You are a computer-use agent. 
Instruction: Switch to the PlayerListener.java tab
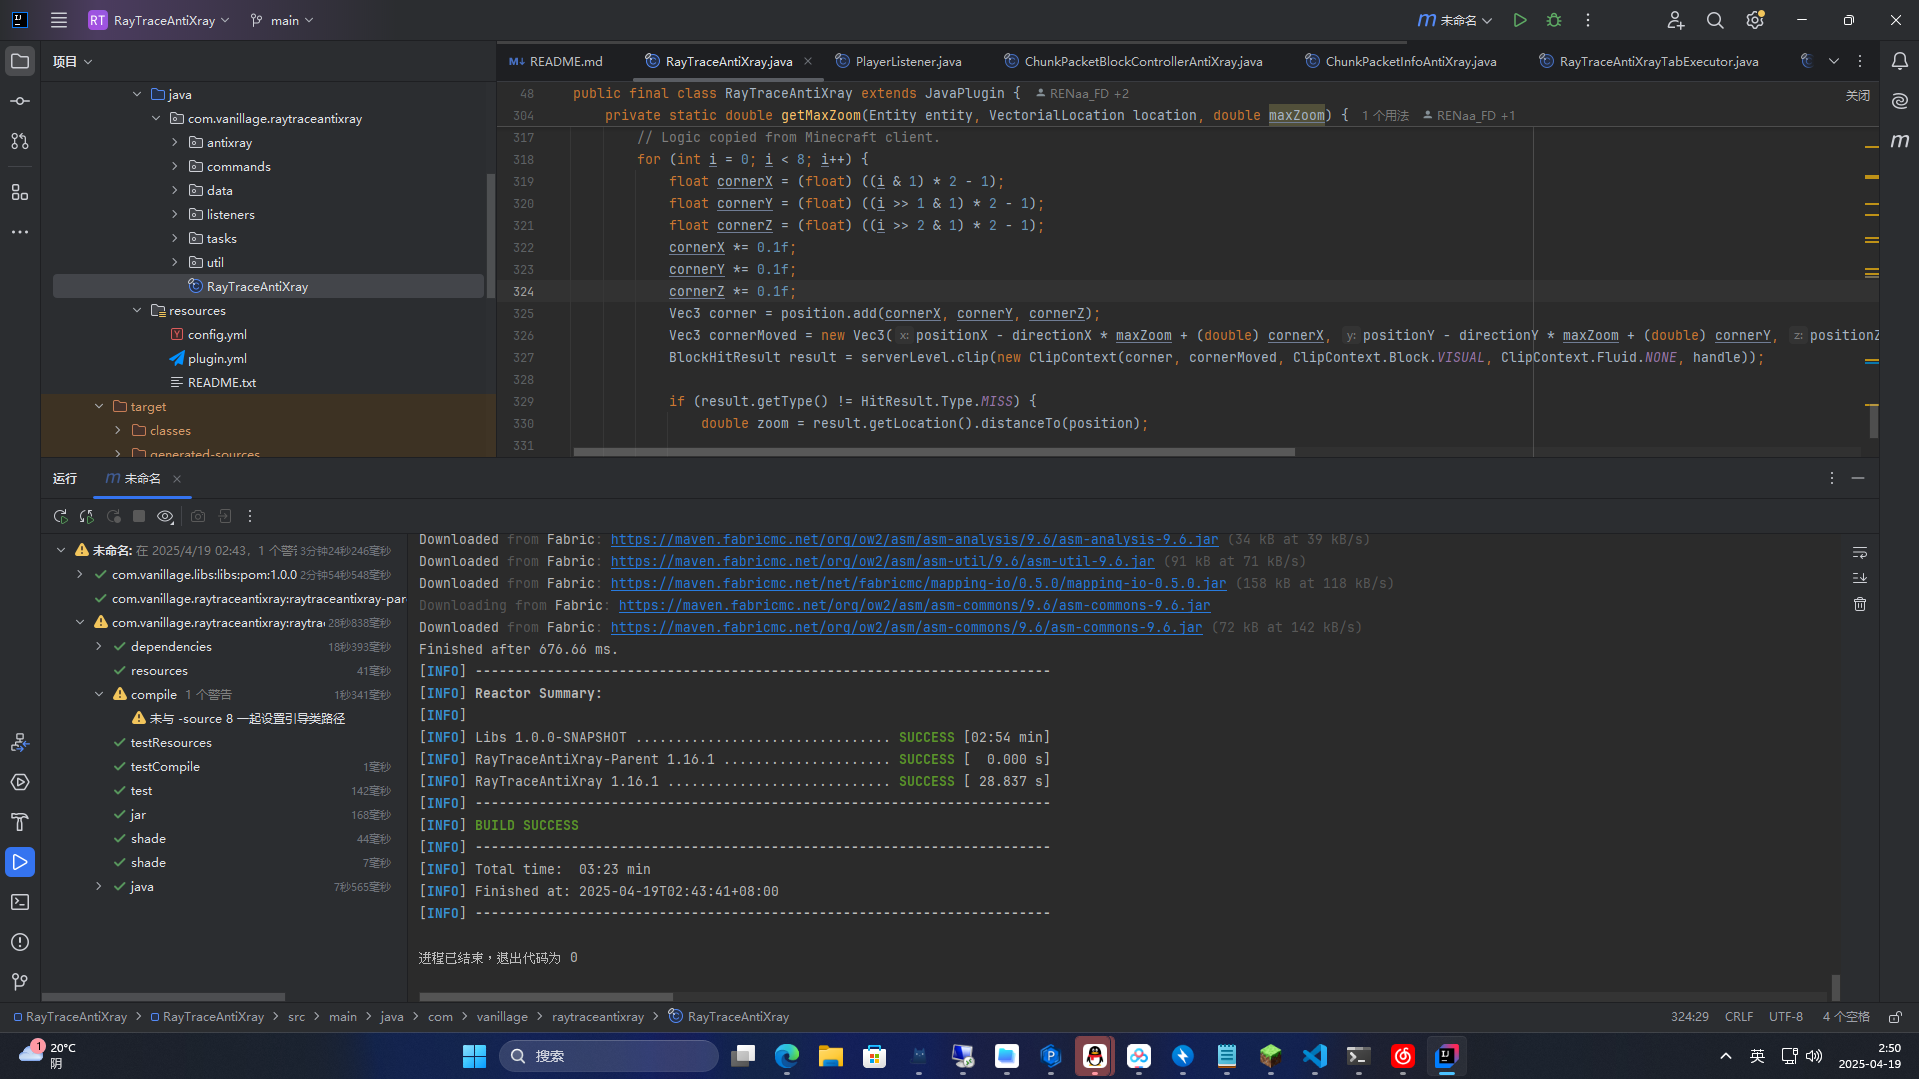pyautogui.click(x=907, y=61)
